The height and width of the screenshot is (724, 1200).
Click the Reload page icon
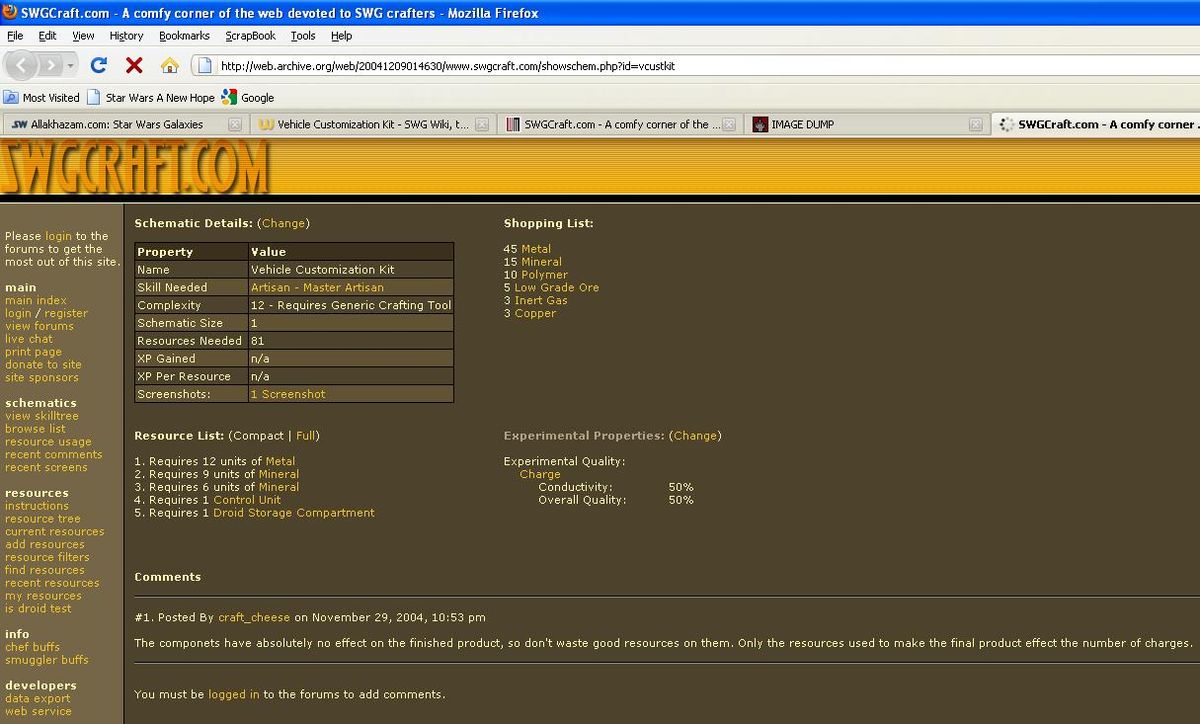98,66
